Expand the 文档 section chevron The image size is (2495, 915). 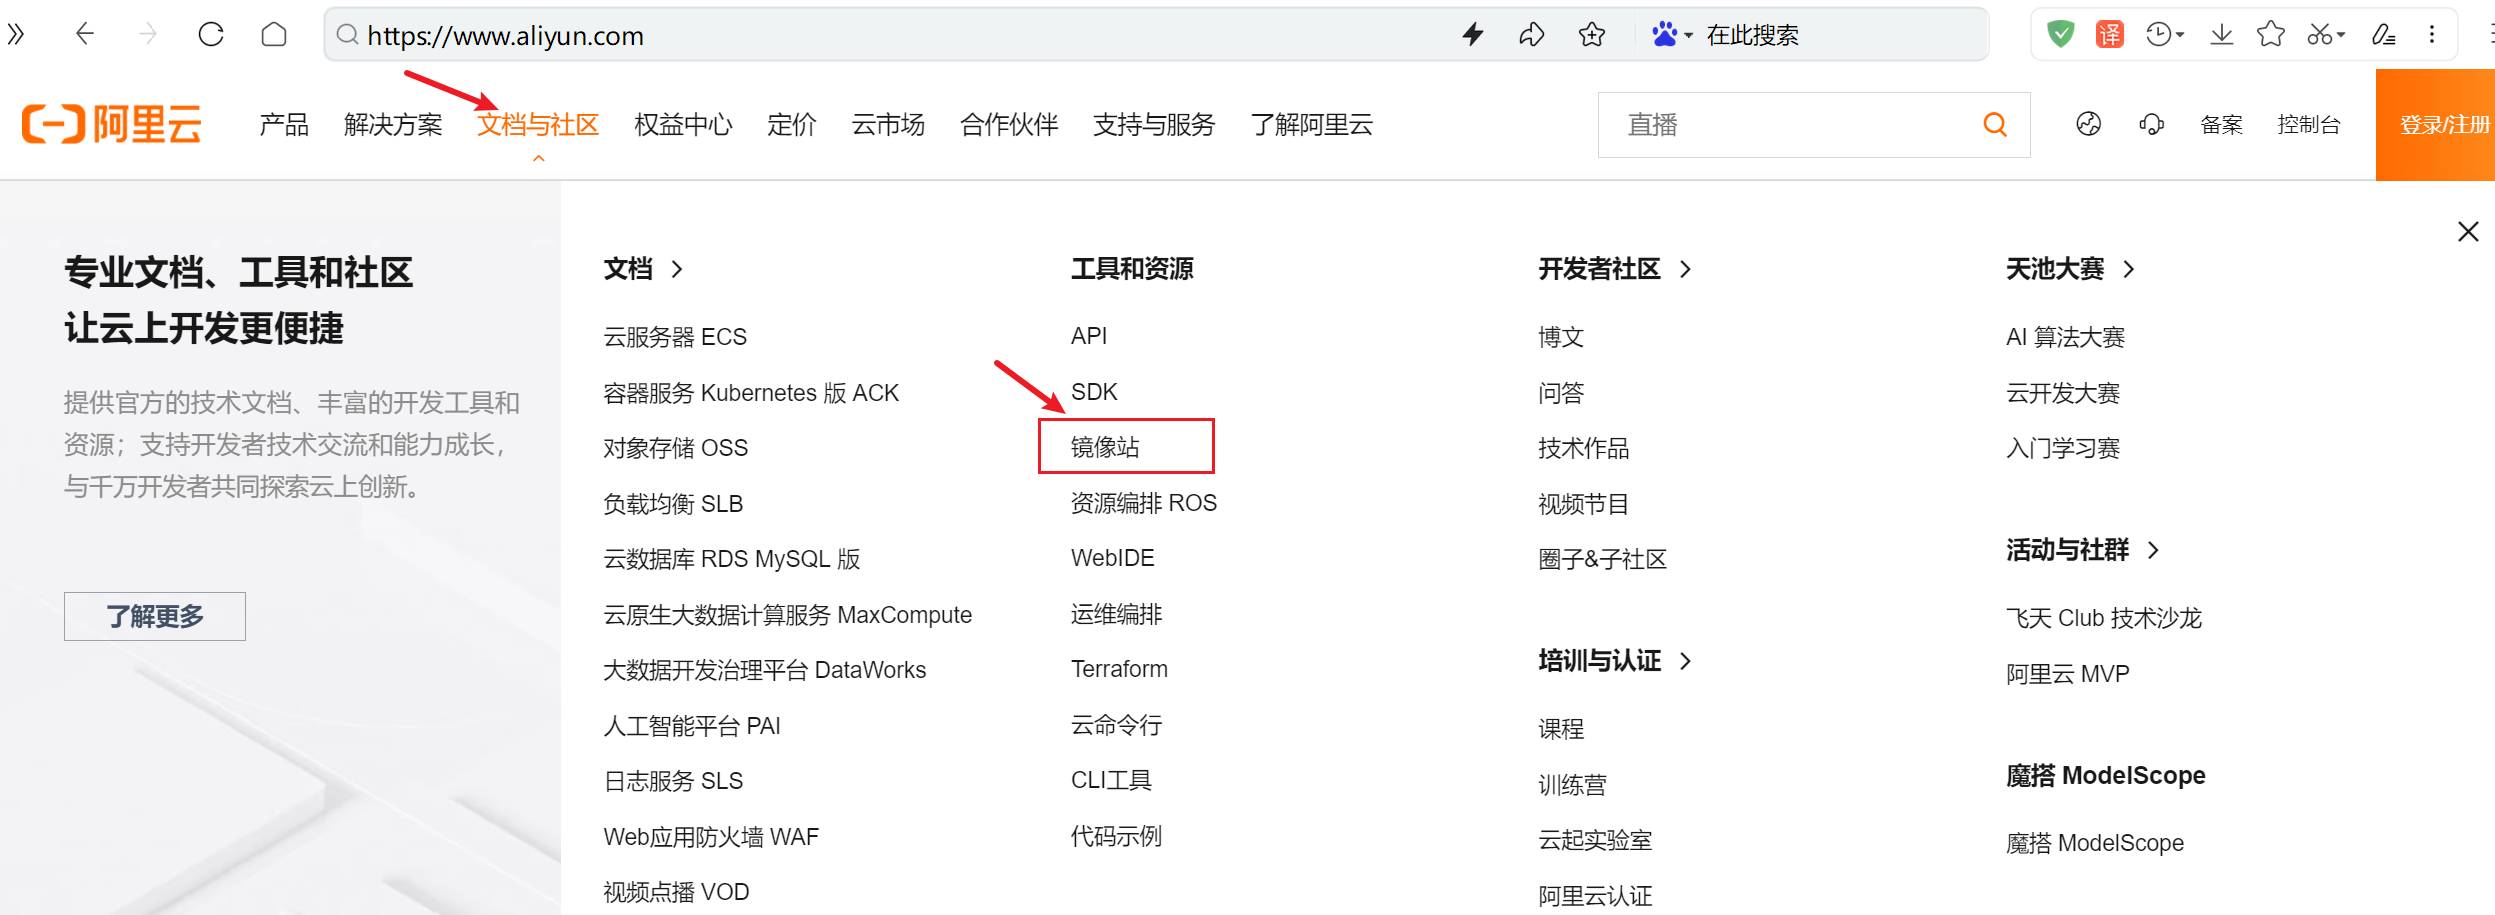[x=677, y=269]
